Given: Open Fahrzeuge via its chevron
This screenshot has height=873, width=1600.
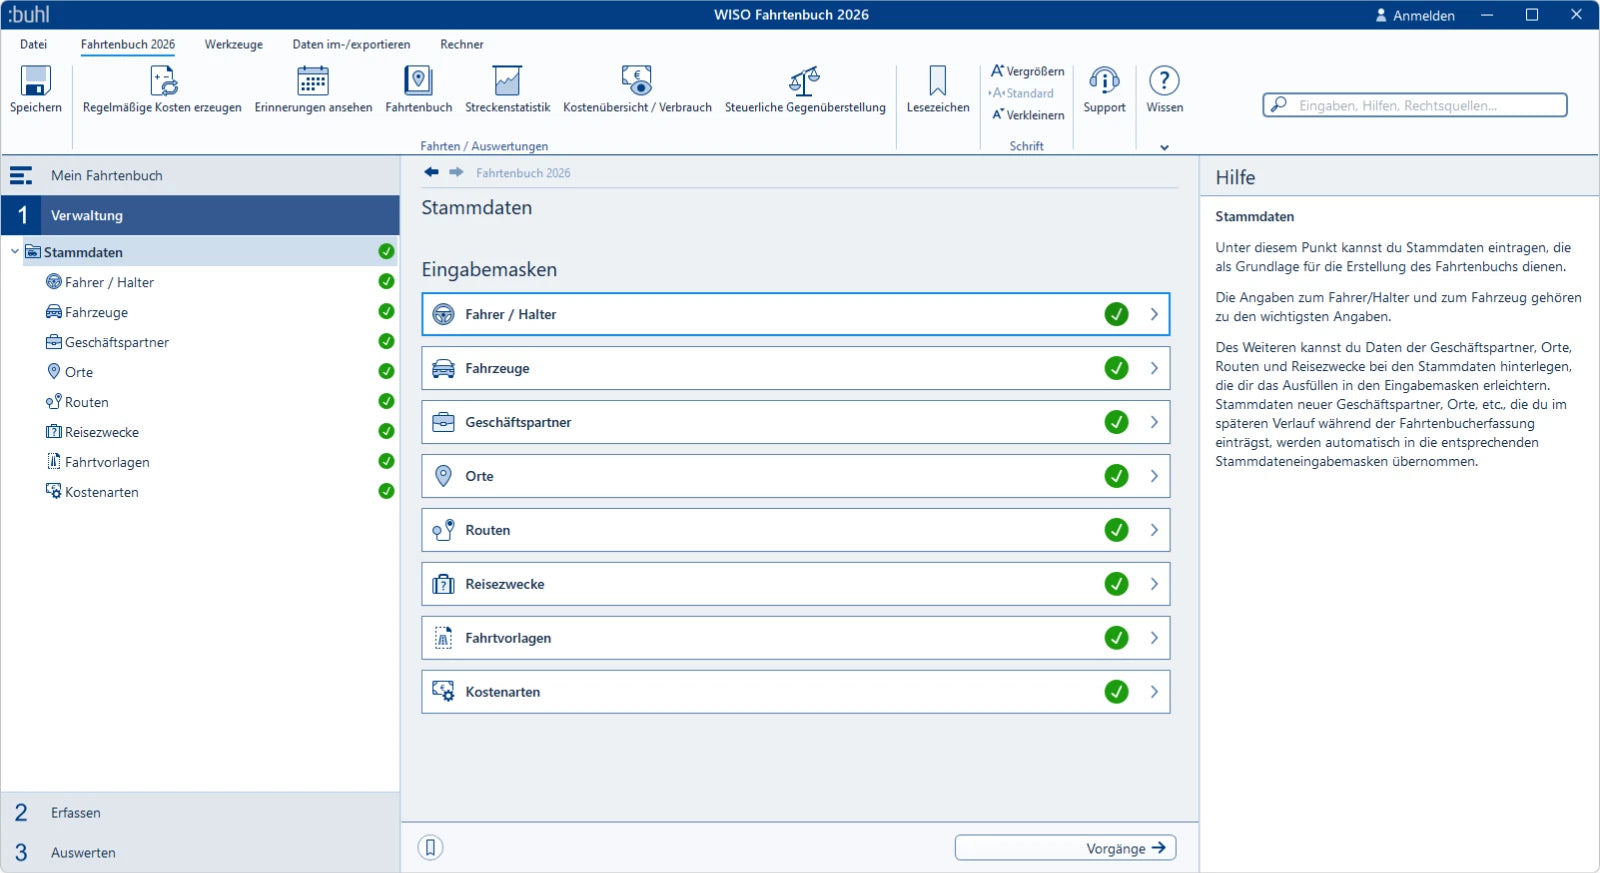Looking at the screenshot, I should tap(1154, 368).
